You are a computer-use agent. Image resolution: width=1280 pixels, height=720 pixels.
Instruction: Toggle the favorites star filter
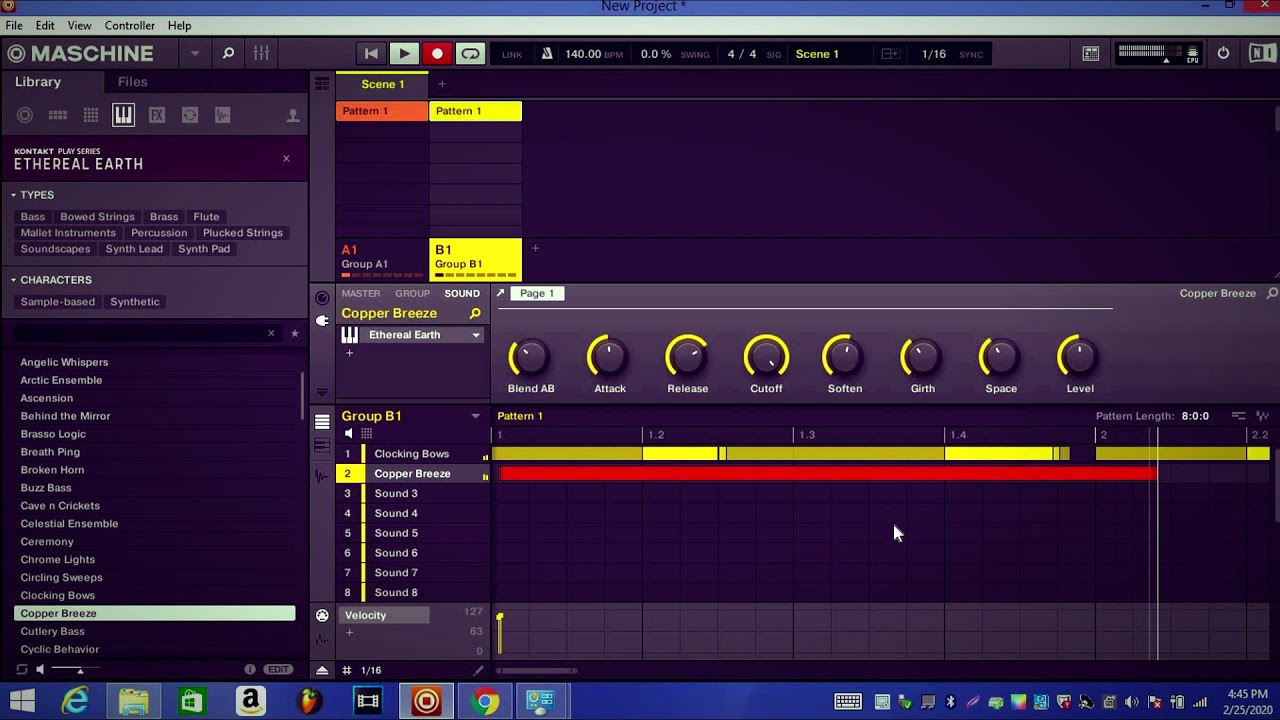pyautogui.click(x=294, y=333)
